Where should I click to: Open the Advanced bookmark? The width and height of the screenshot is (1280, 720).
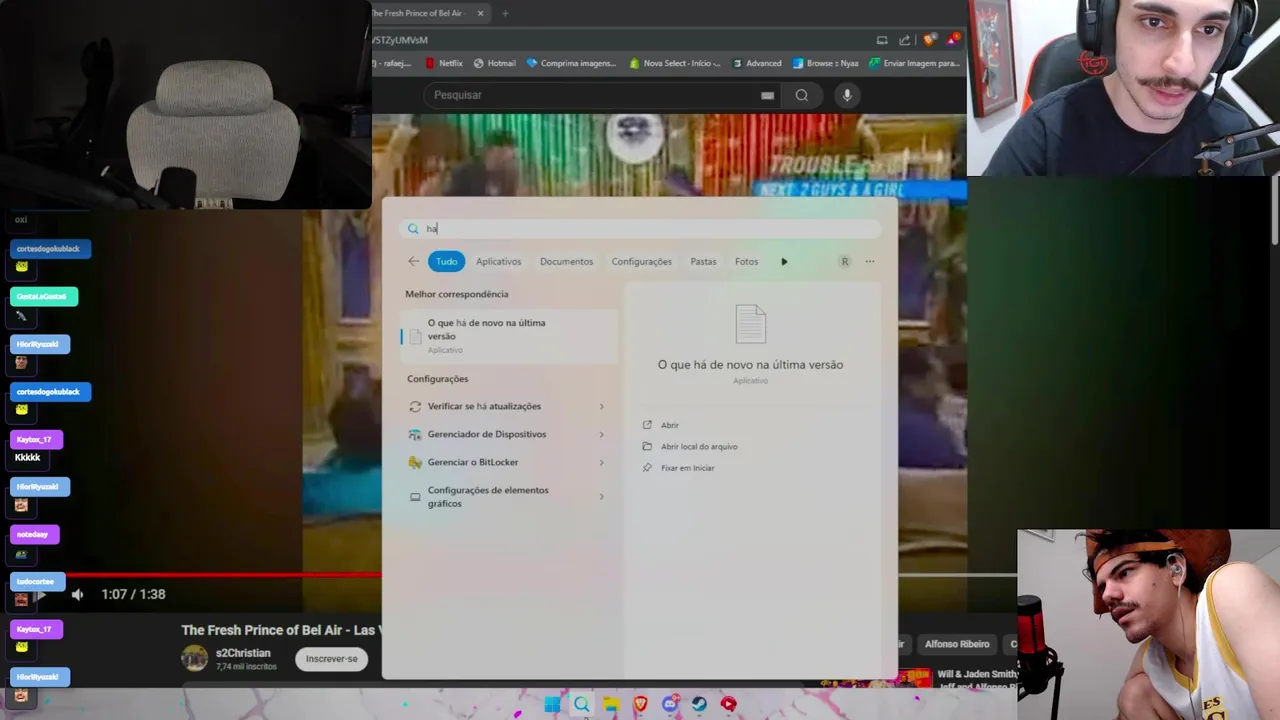(x=757, y=63)
